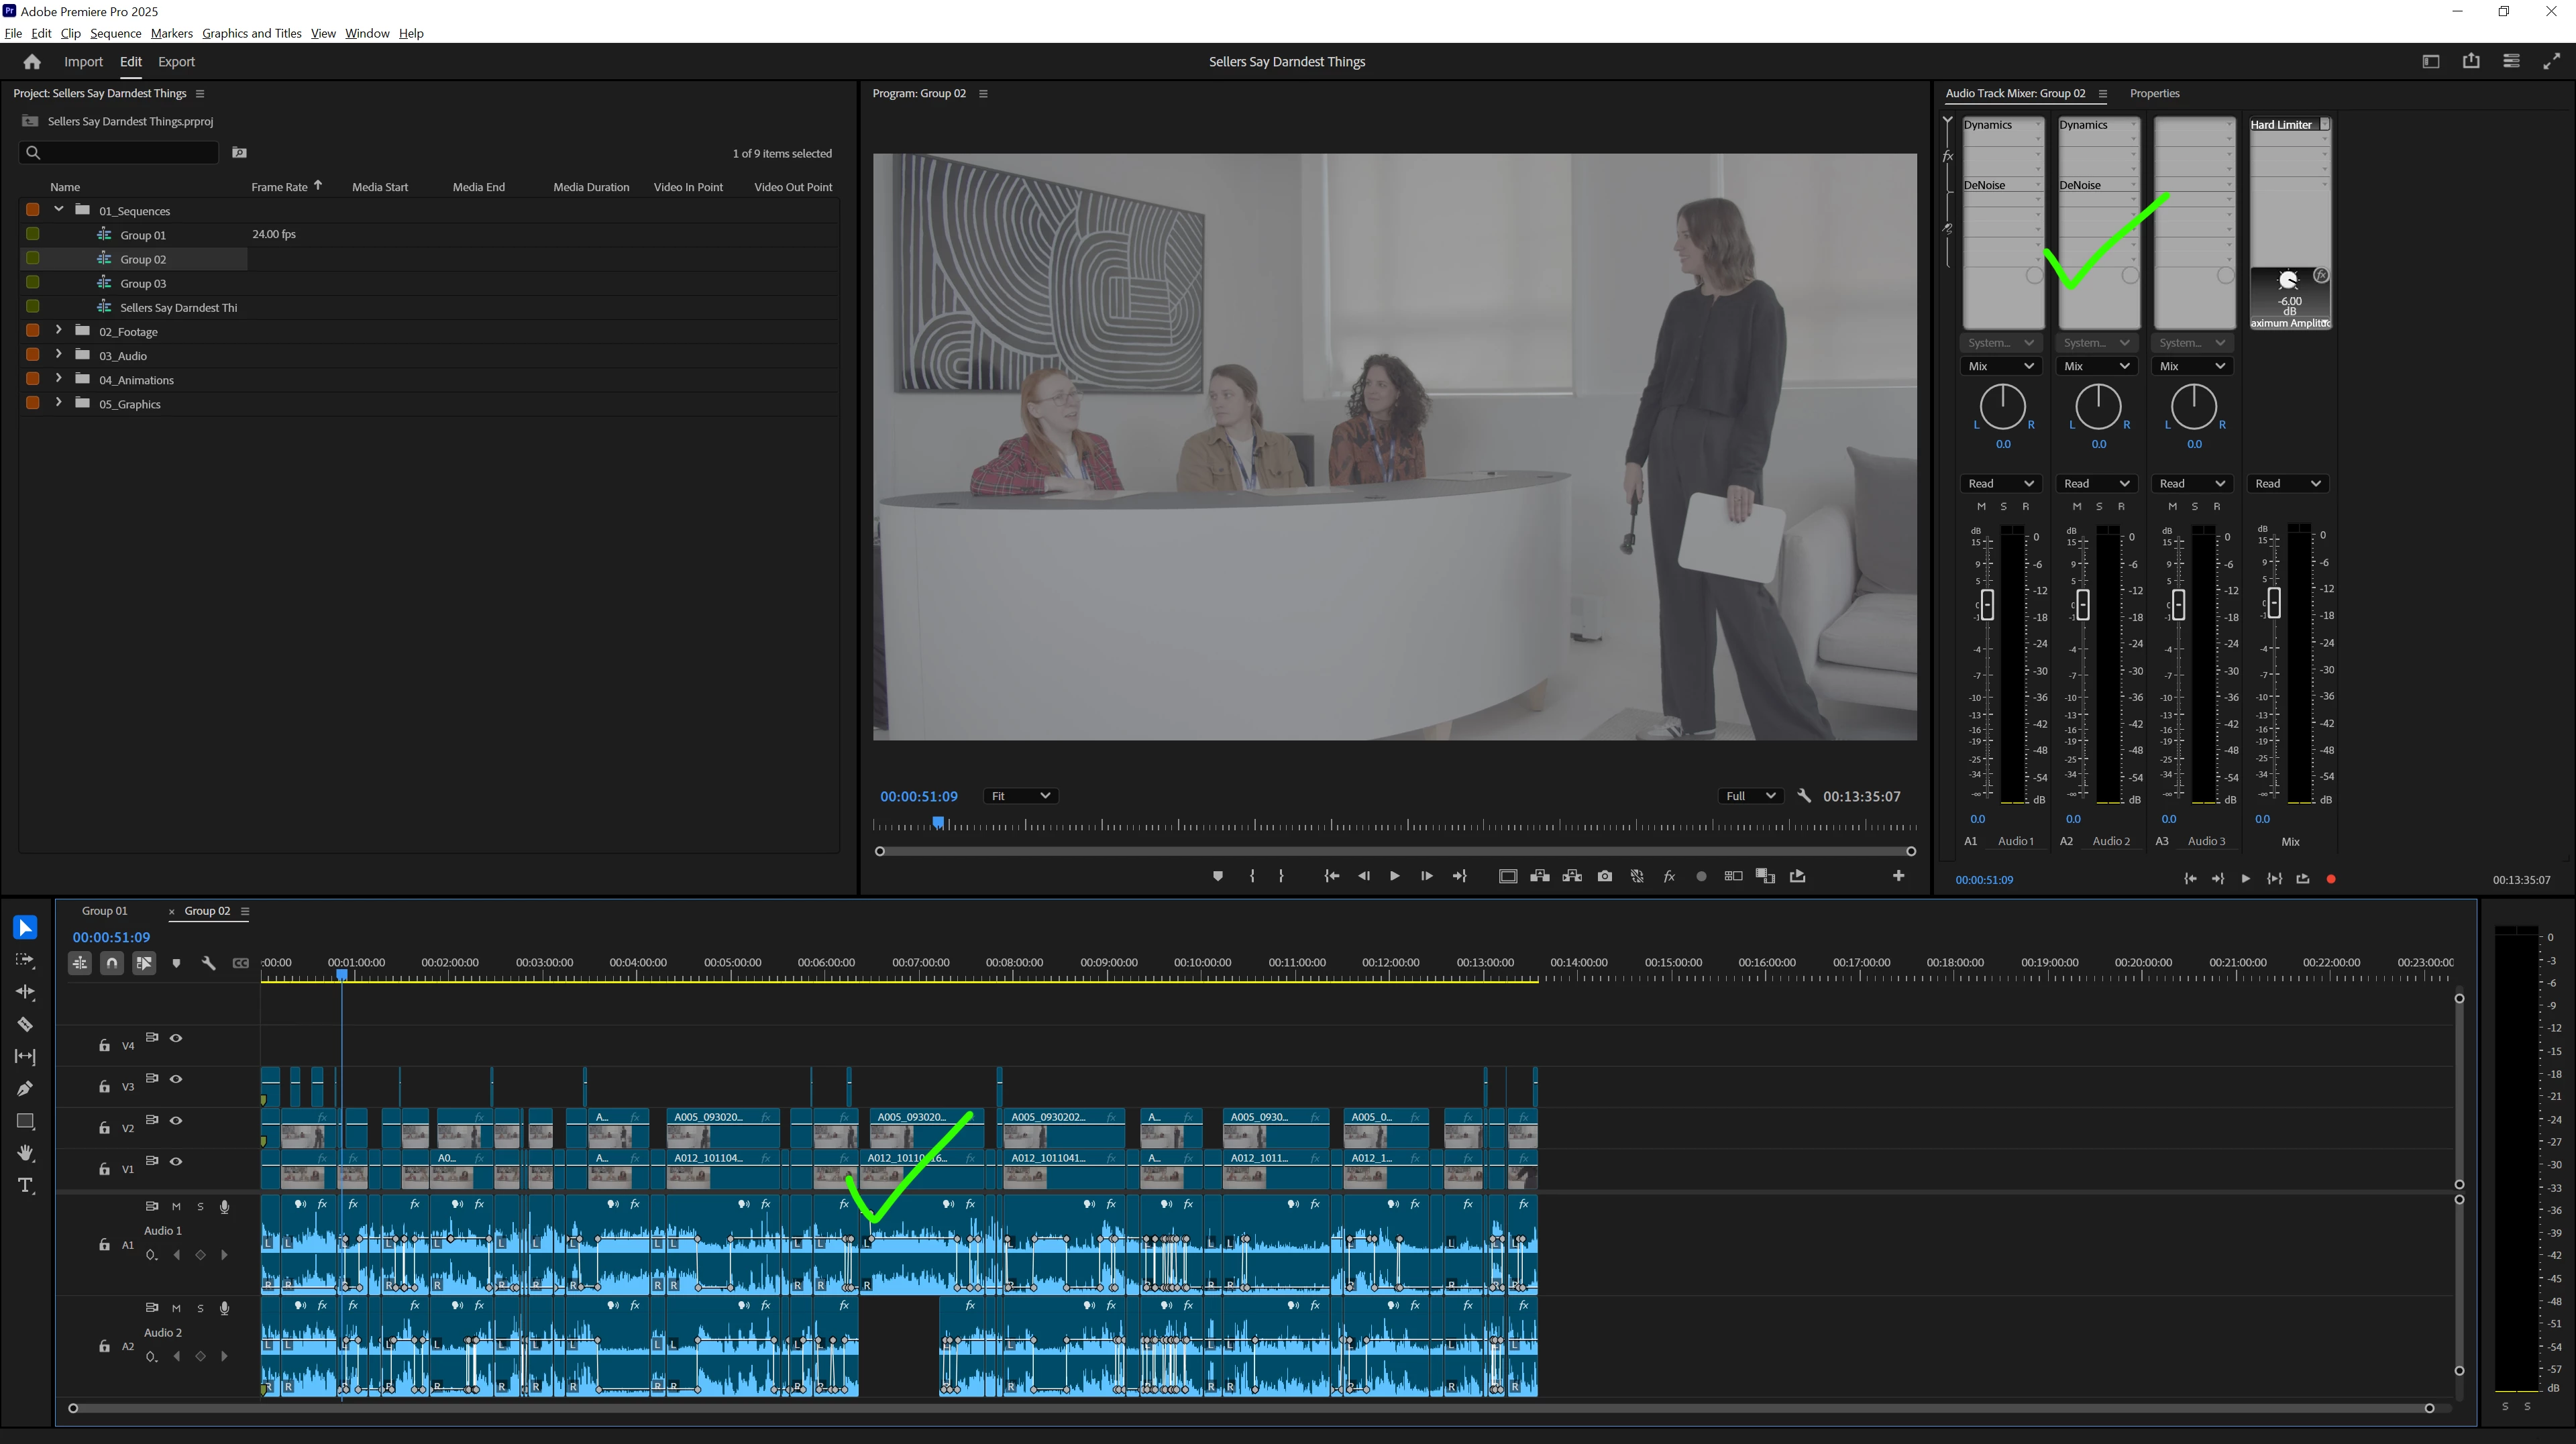This screenshot has height=1444, width=2576.
Task: Mute the Audio 1 track in the timeline
Action: tap(176, 1206)
